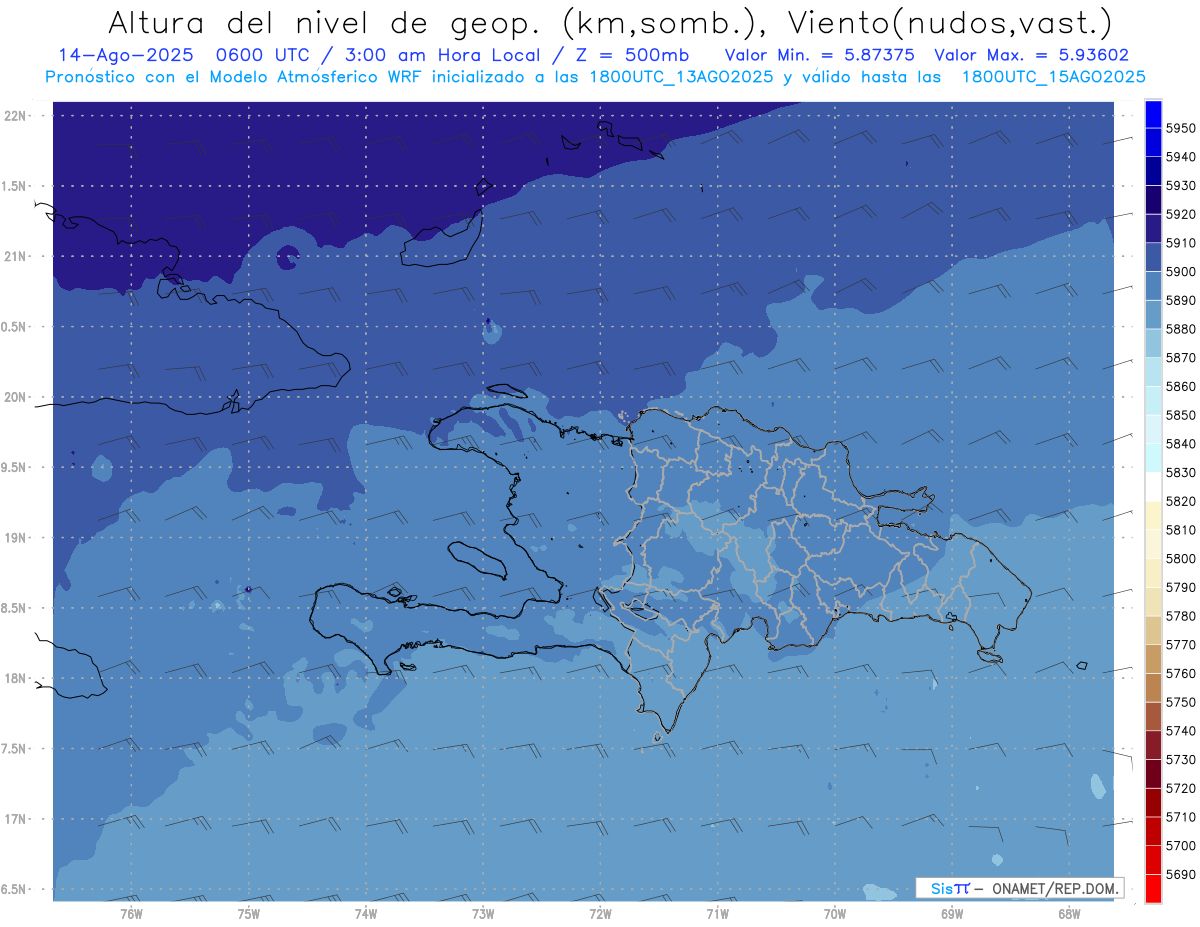Click legend value 5760

tap(1180, 673)
